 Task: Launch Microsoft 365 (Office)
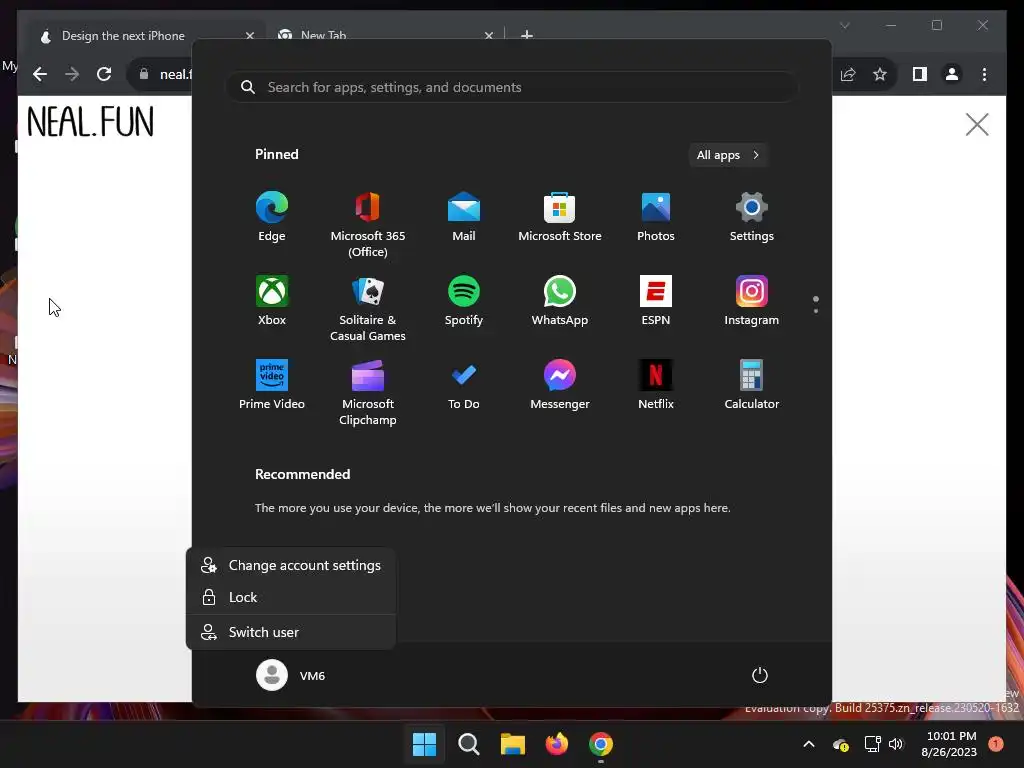point(368,225)
